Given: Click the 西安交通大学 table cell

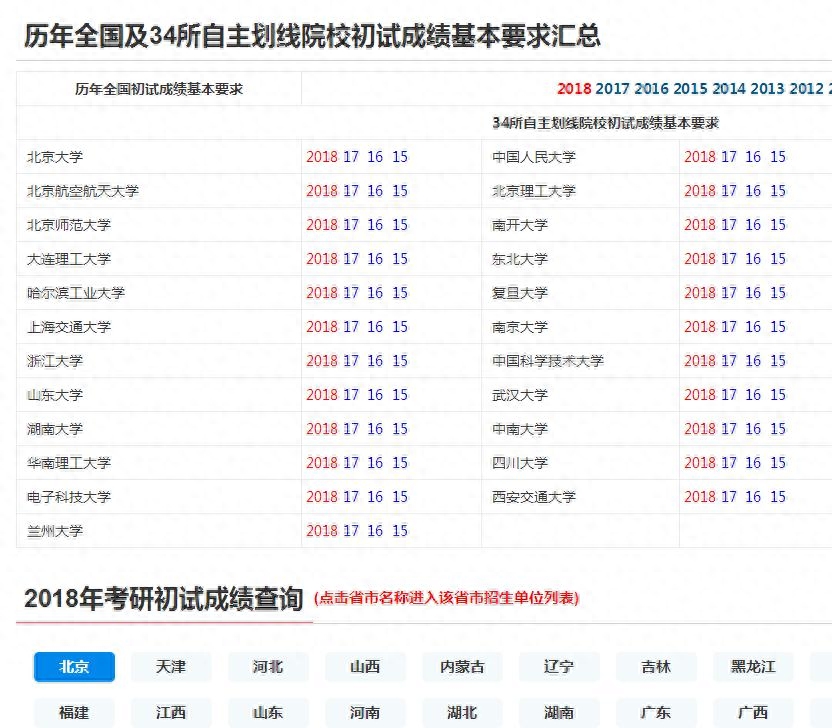Looking at the screenshot, I should tap(580, 496).
